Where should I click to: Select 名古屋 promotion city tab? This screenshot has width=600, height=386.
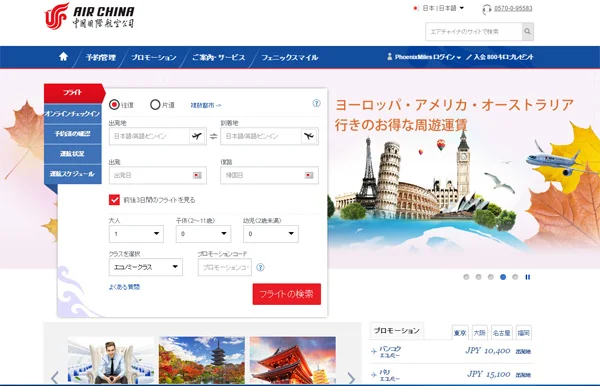click(502, 333)
